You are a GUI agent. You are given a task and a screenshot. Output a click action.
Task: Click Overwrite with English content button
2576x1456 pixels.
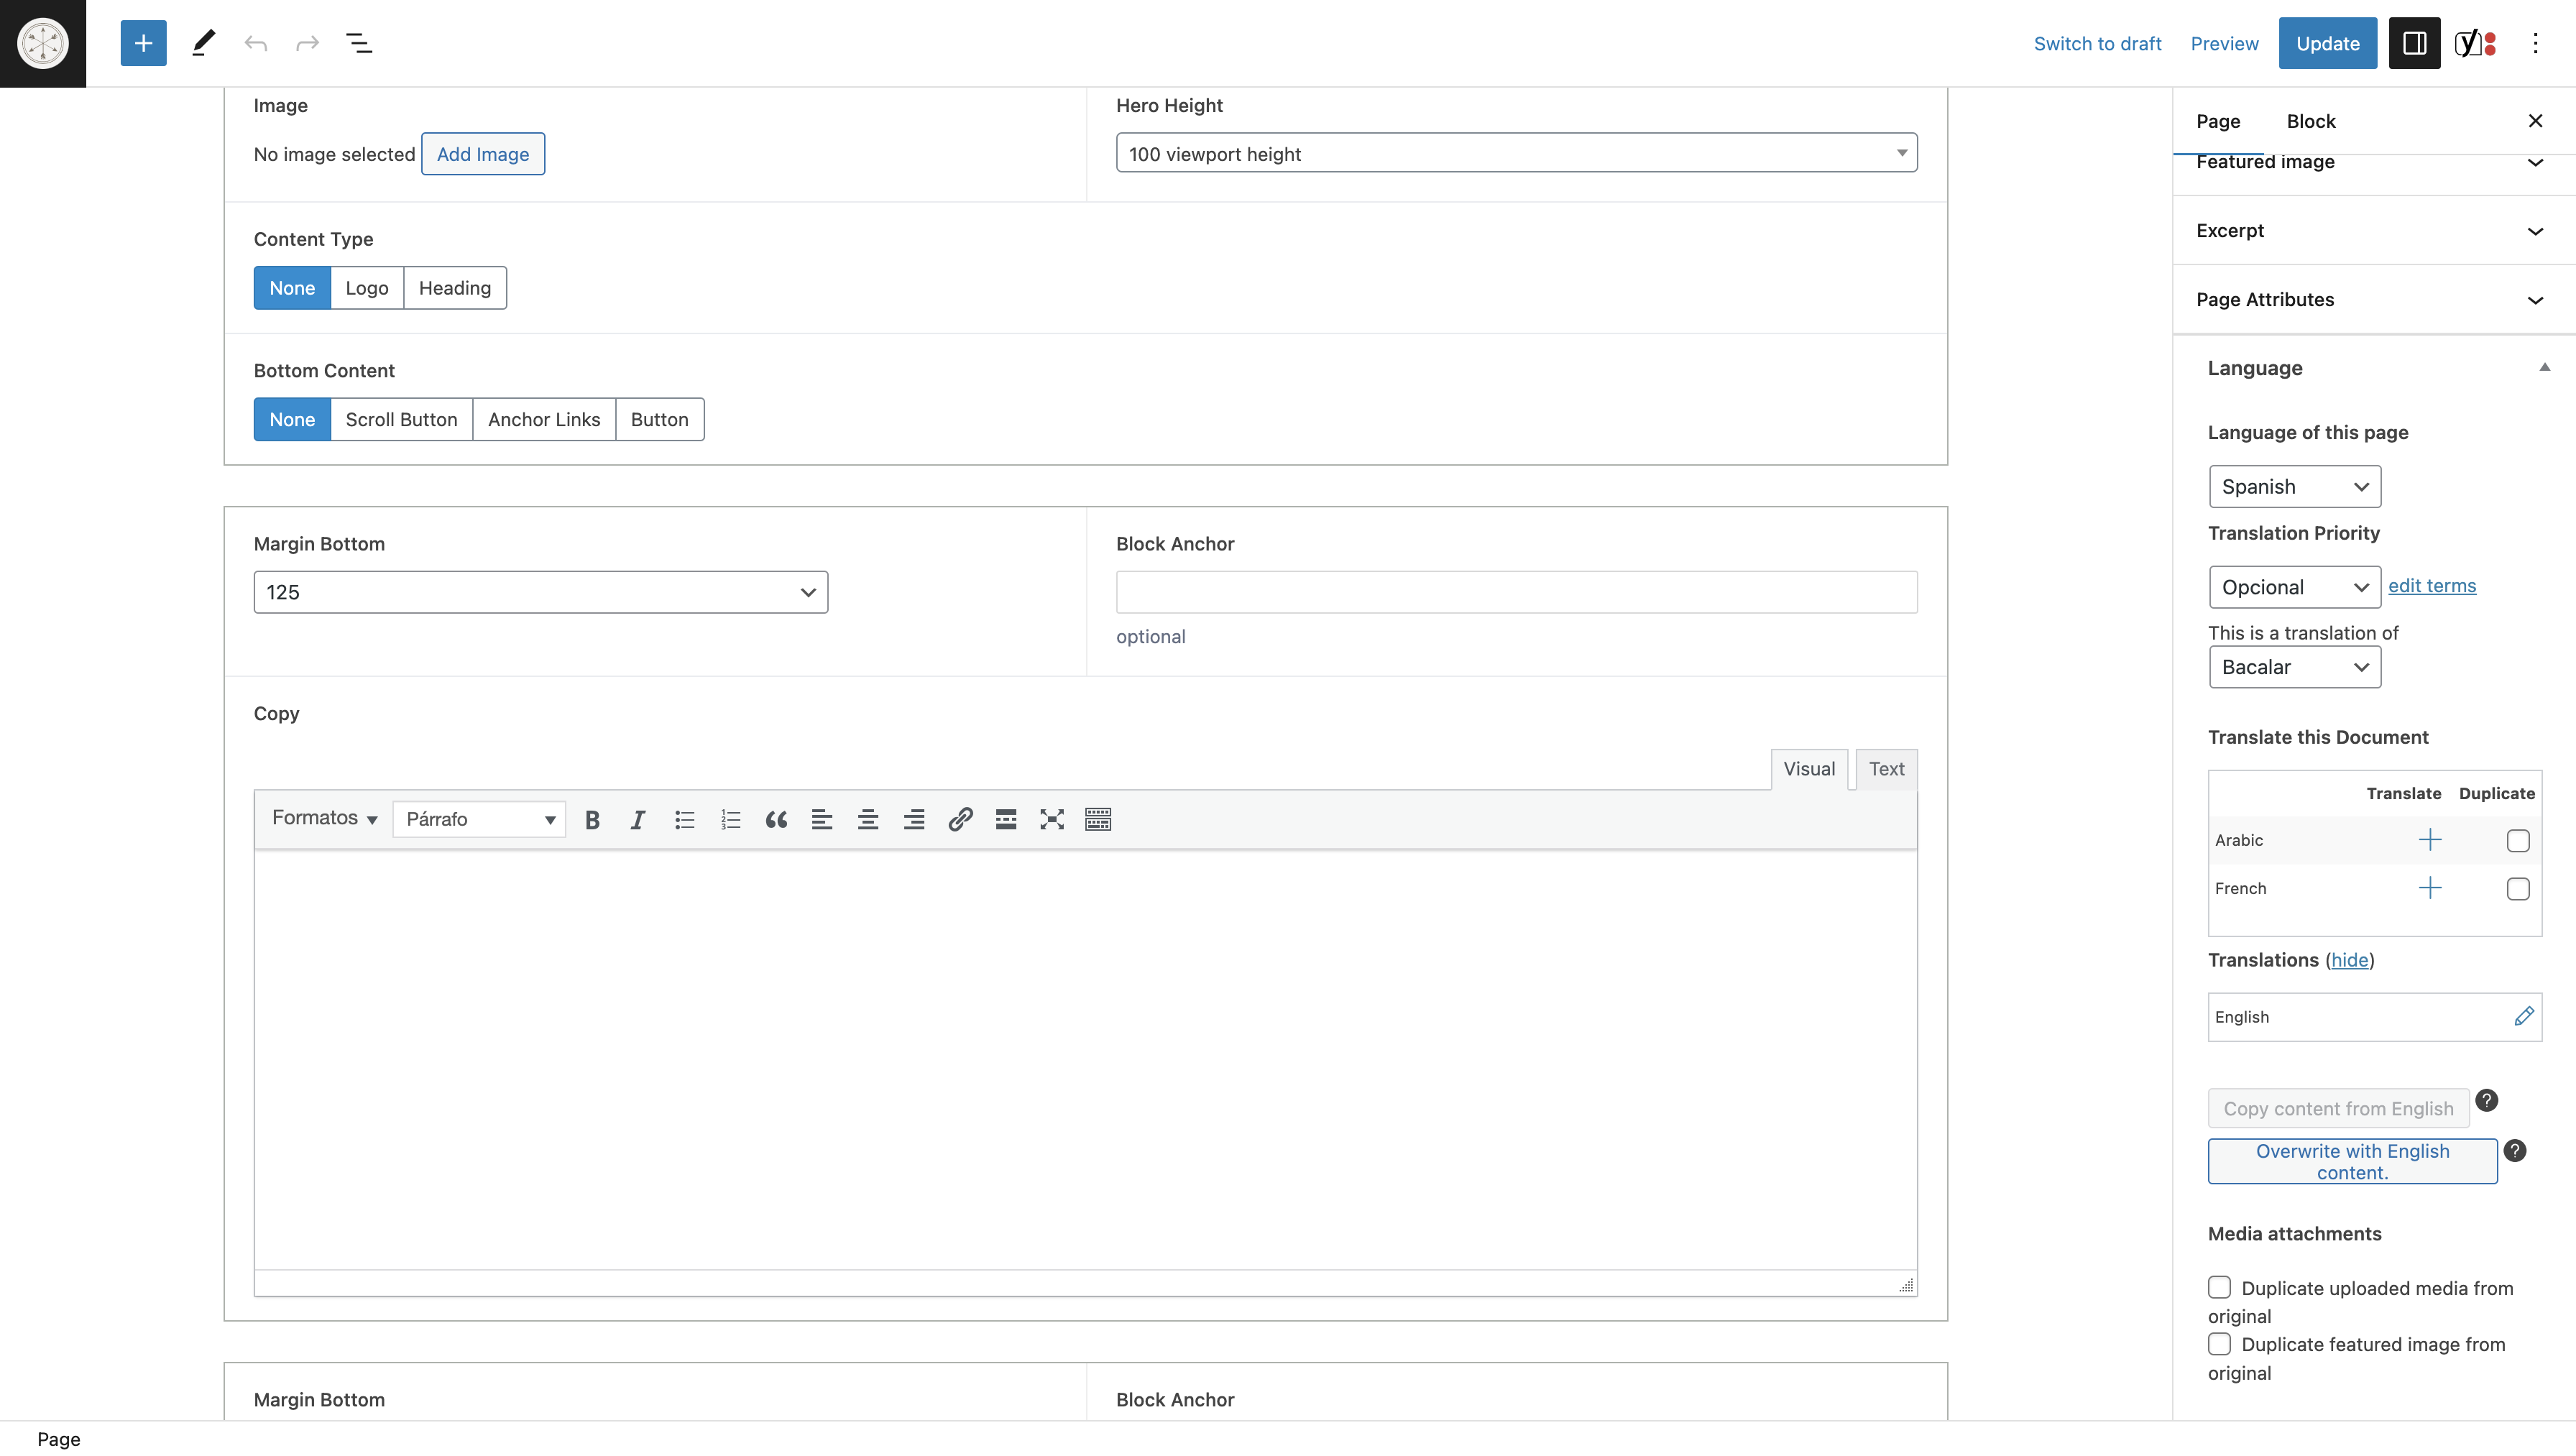coord(2352,1161)
